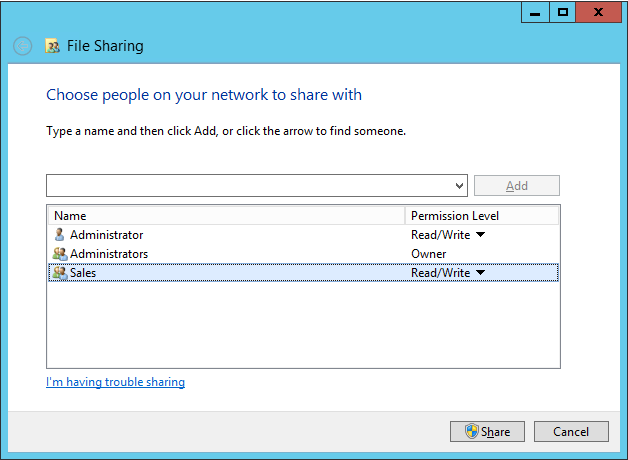Select the Sales row name

pos(83,273)
